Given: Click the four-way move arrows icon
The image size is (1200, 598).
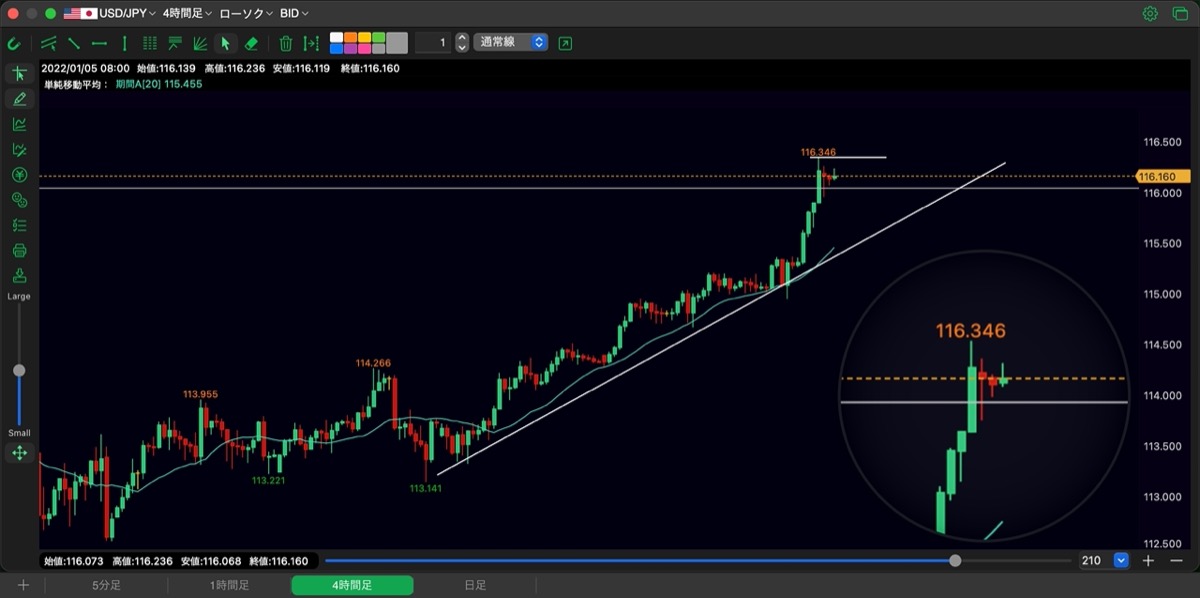Looking at the screenshot, I should [19, 453].
